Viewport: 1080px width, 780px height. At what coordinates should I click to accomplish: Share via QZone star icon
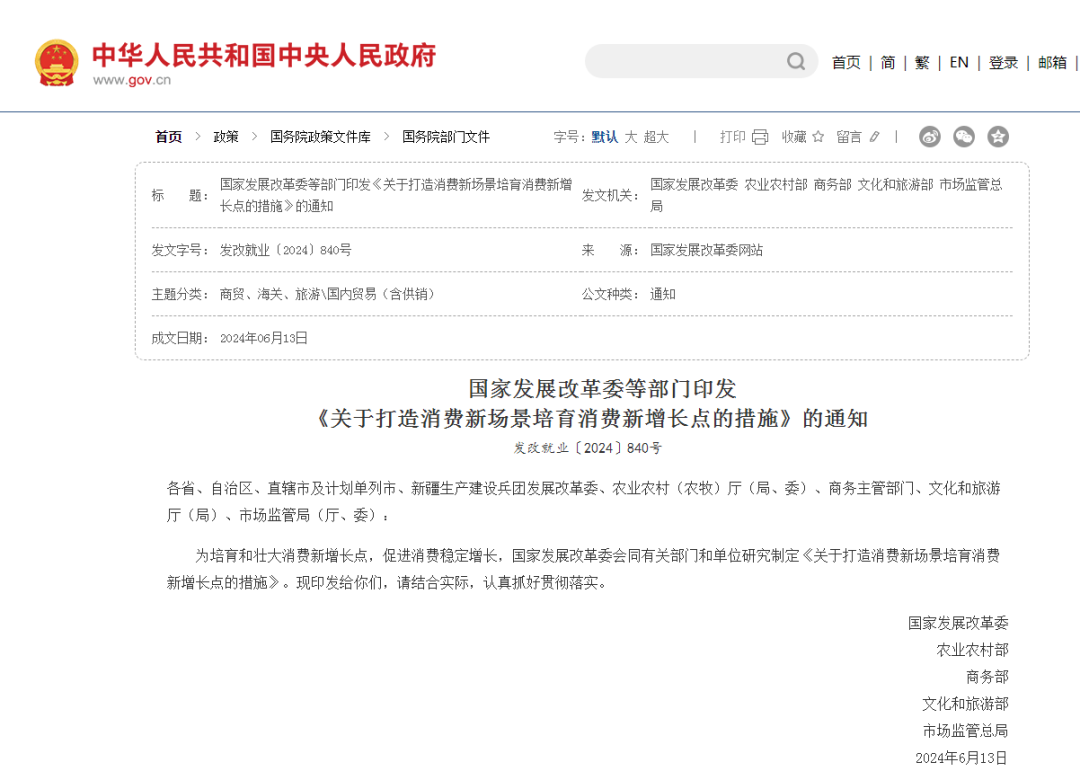[997, 136]
